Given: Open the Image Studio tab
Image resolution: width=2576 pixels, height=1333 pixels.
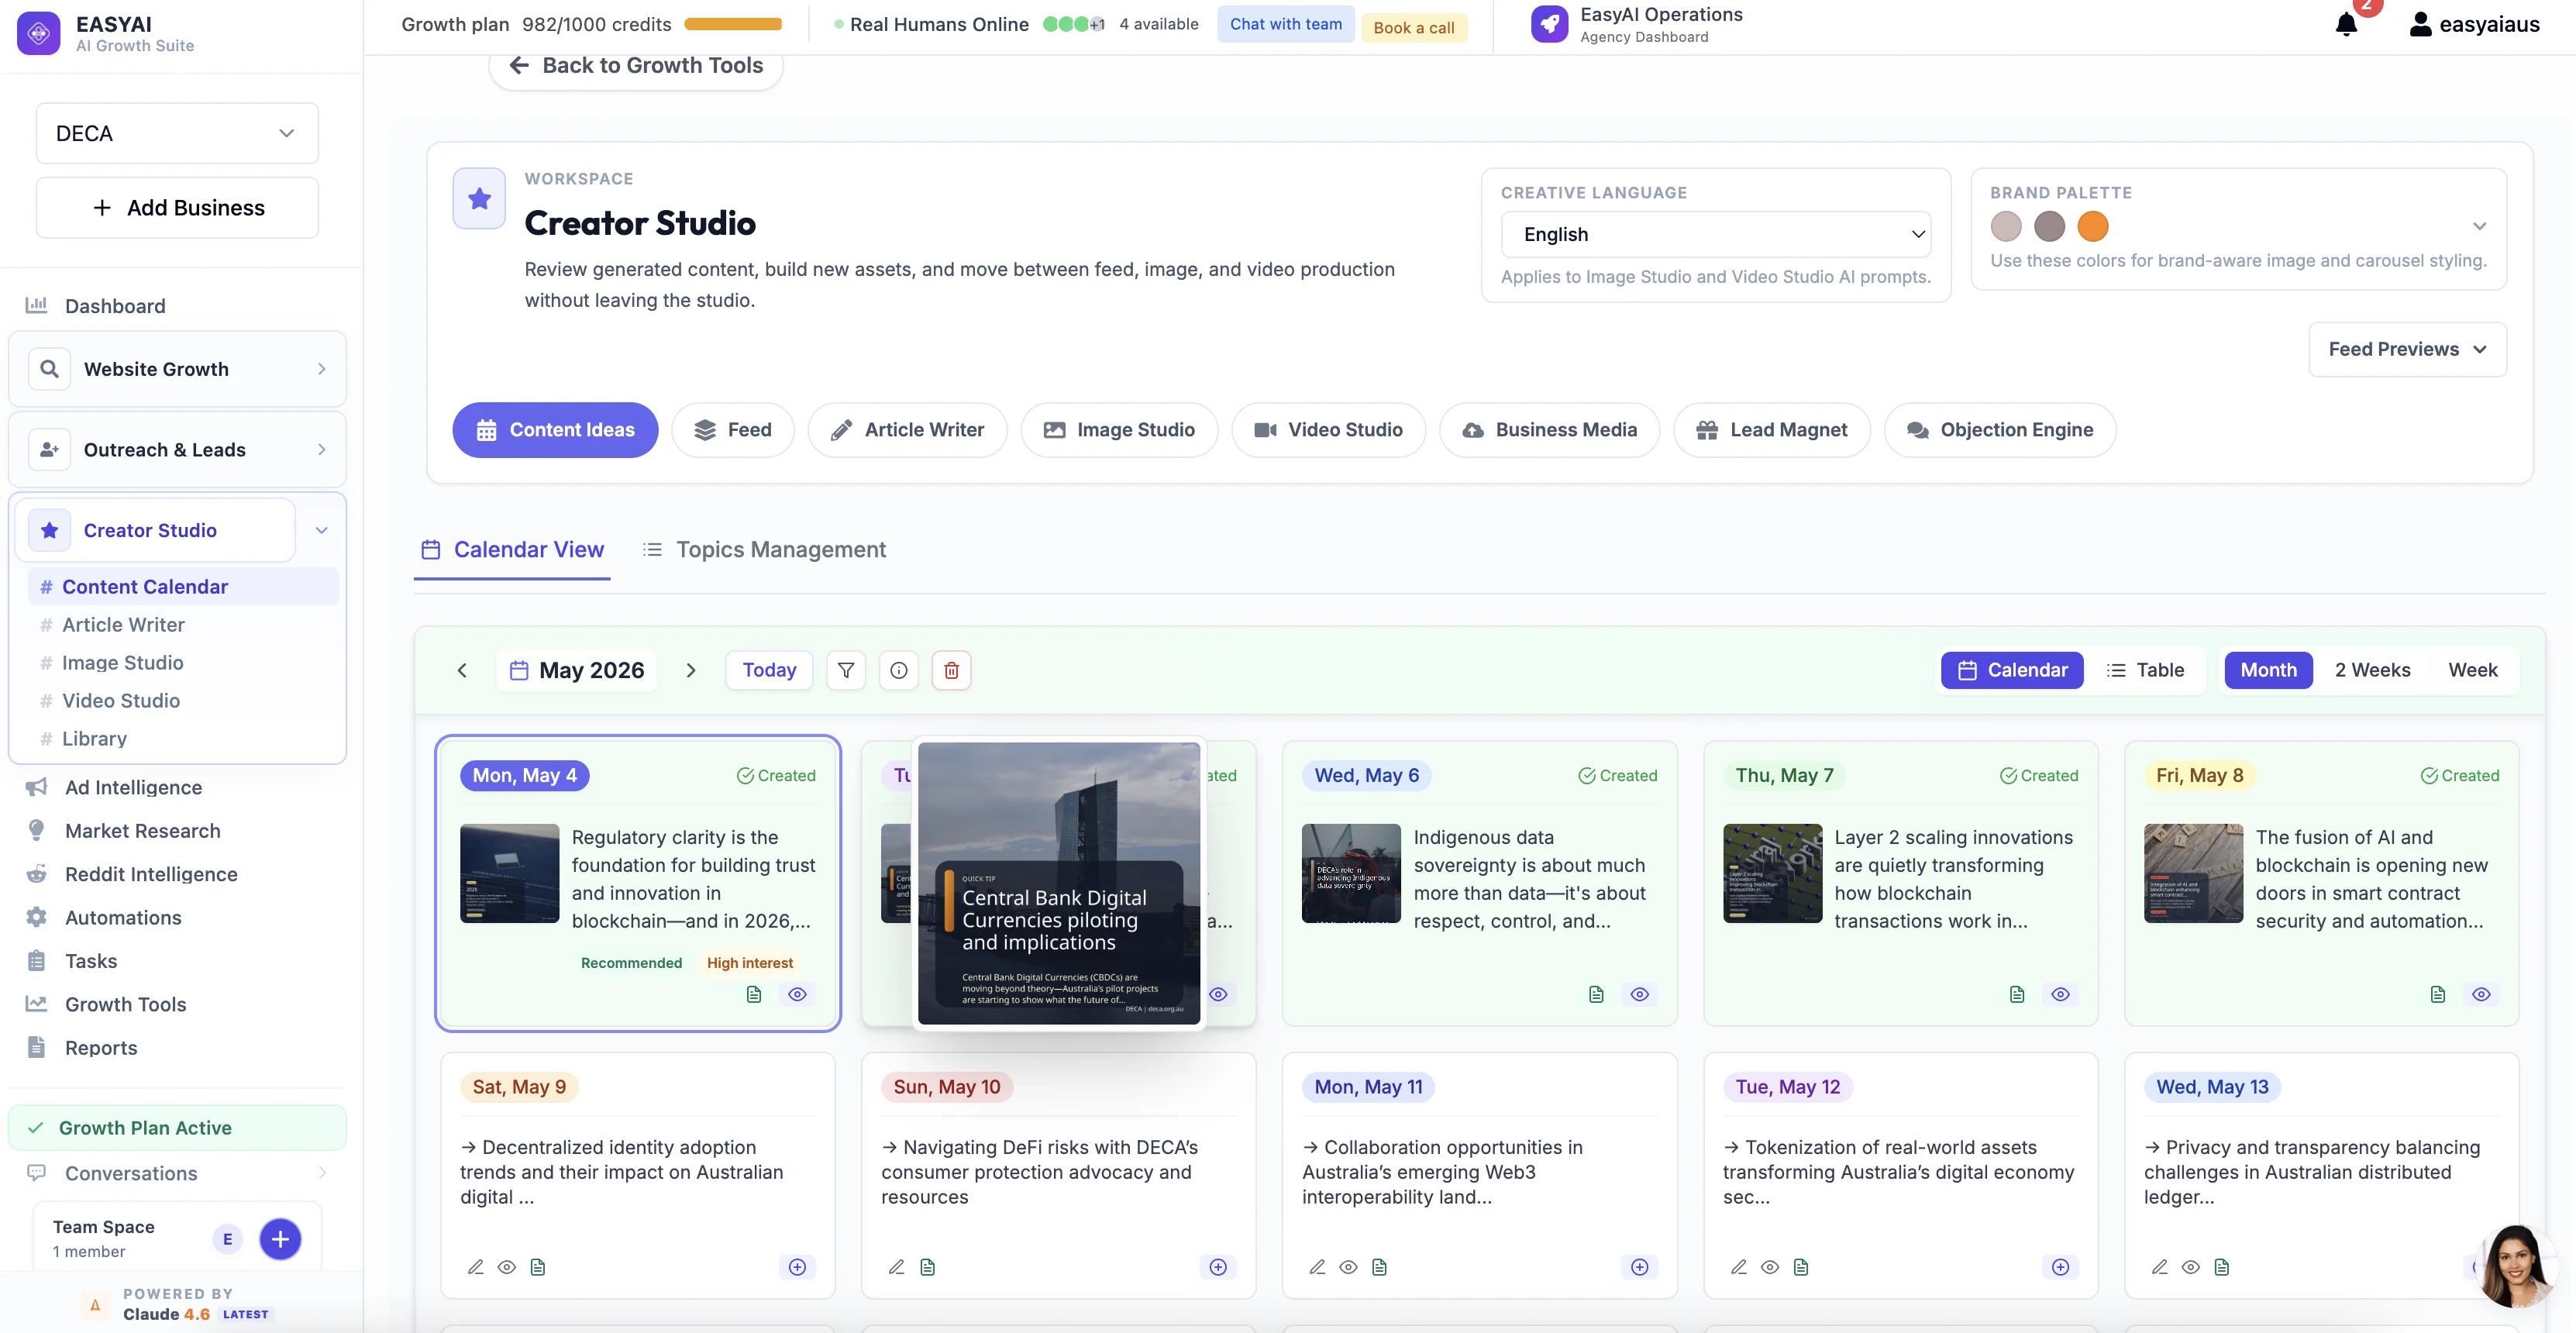Looking at the screenshot, I should coord(1119,430).
